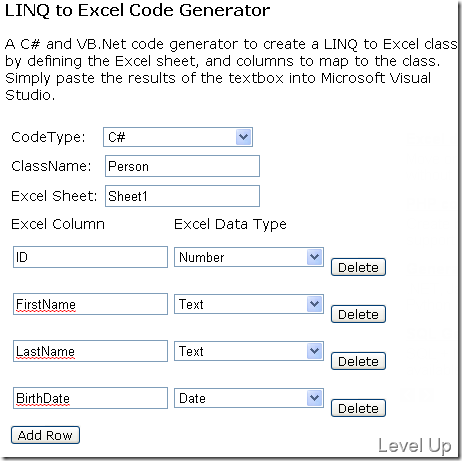This screenshot has height=461, width=462.
Task: Delete the ID row
Action: pos(358,267)
